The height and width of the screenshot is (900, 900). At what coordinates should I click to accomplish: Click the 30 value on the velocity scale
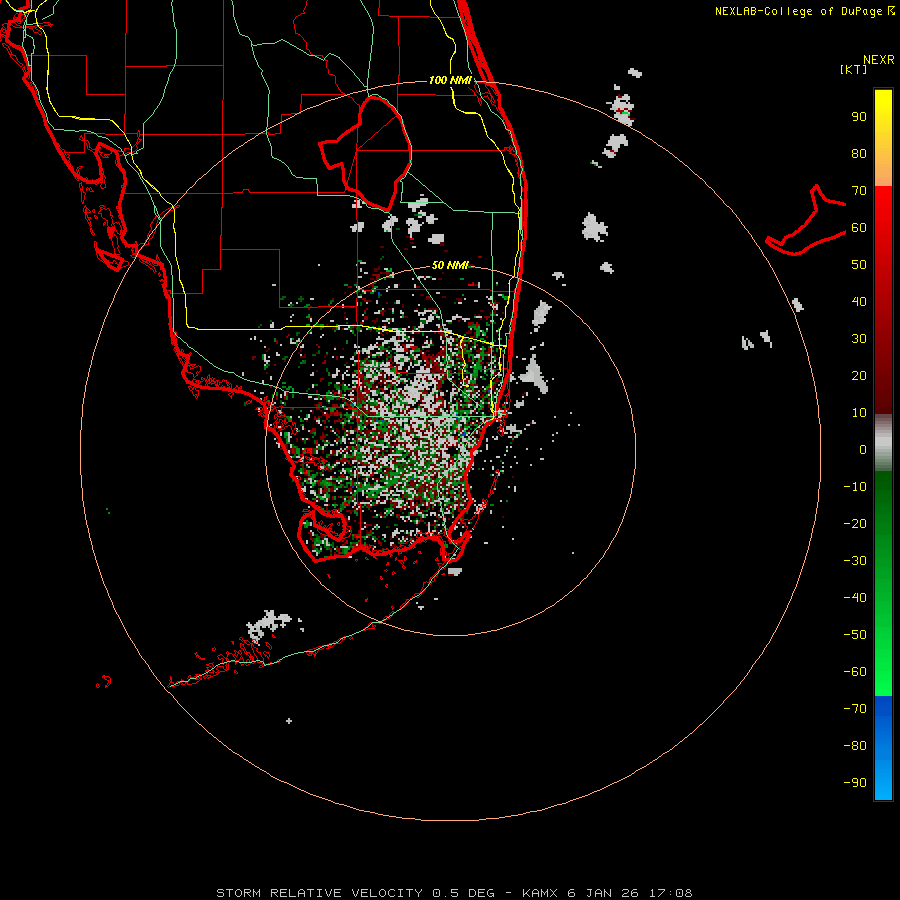(x=859, y=339)
